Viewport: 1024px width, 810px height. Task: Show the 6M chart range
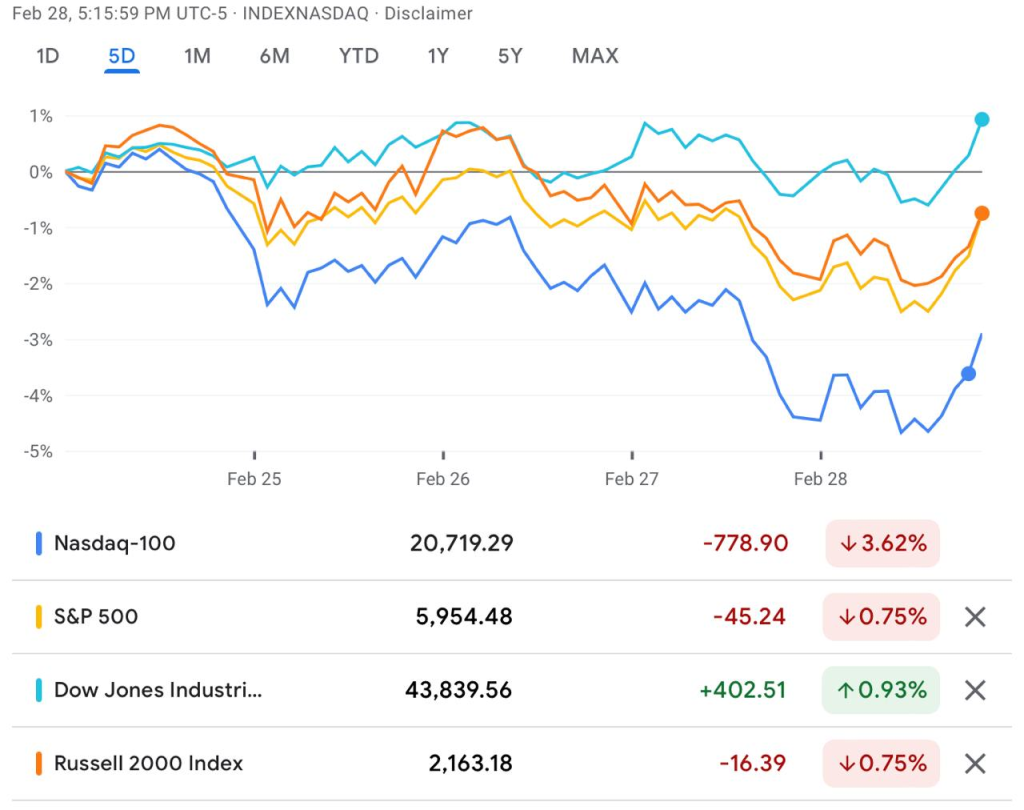coord(274,56)
